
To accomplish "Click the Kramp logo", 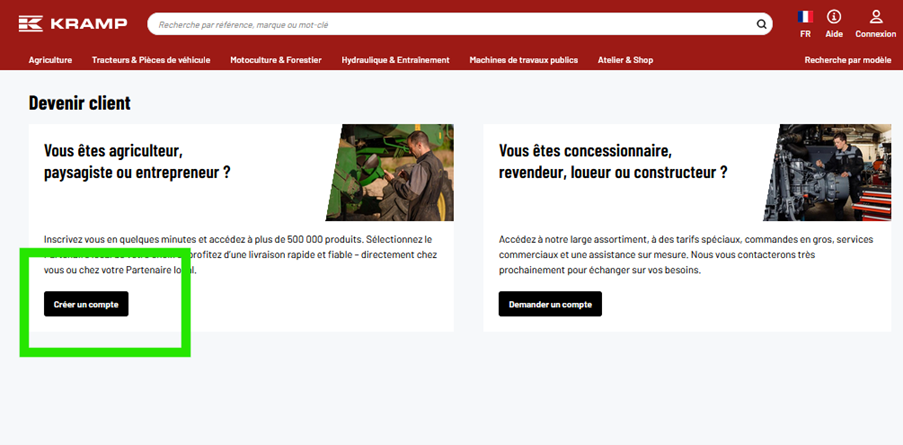I will tap(72, 24).
